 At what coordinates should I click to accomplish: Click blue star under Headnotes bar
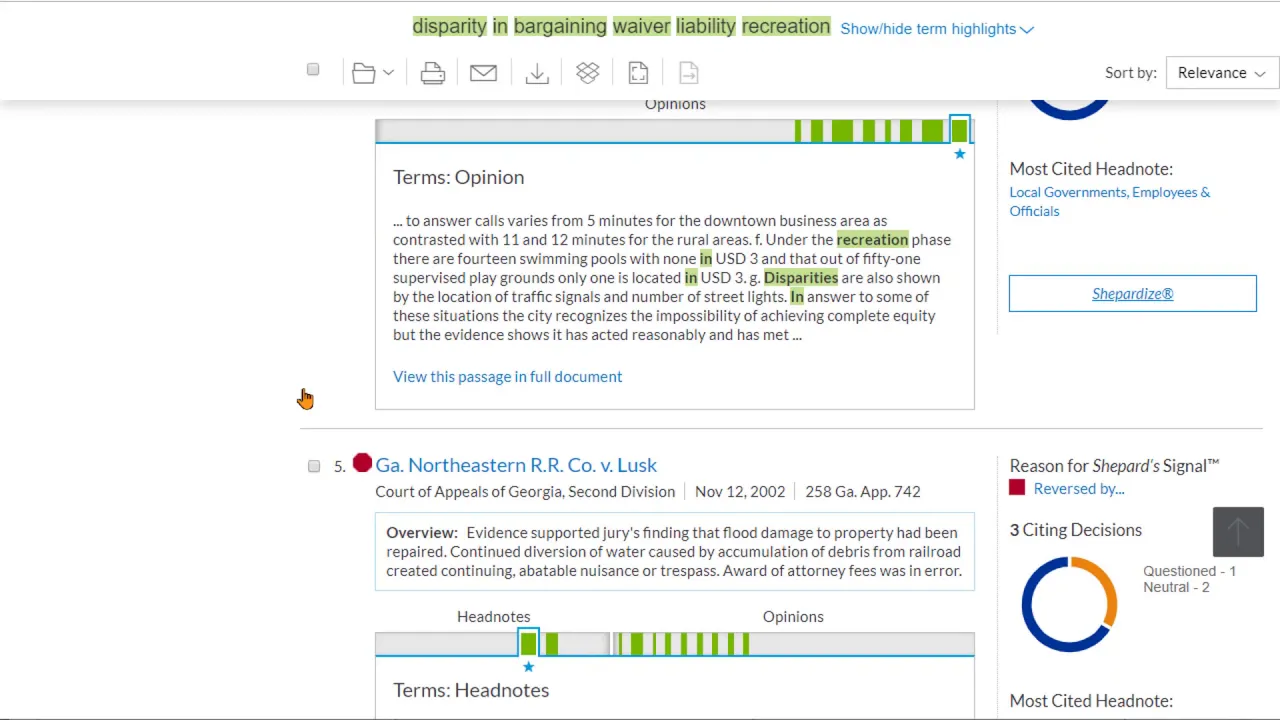[528, 667]
